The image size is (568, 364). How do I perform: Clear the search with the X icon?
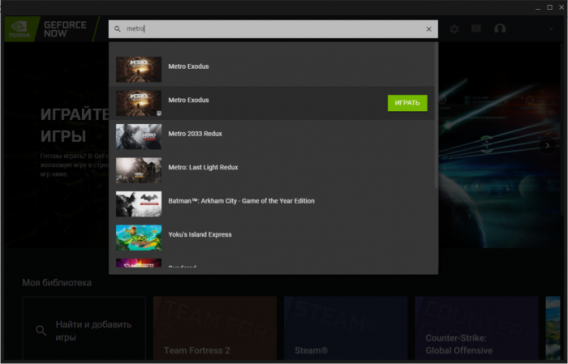click(x=429, y=29)
